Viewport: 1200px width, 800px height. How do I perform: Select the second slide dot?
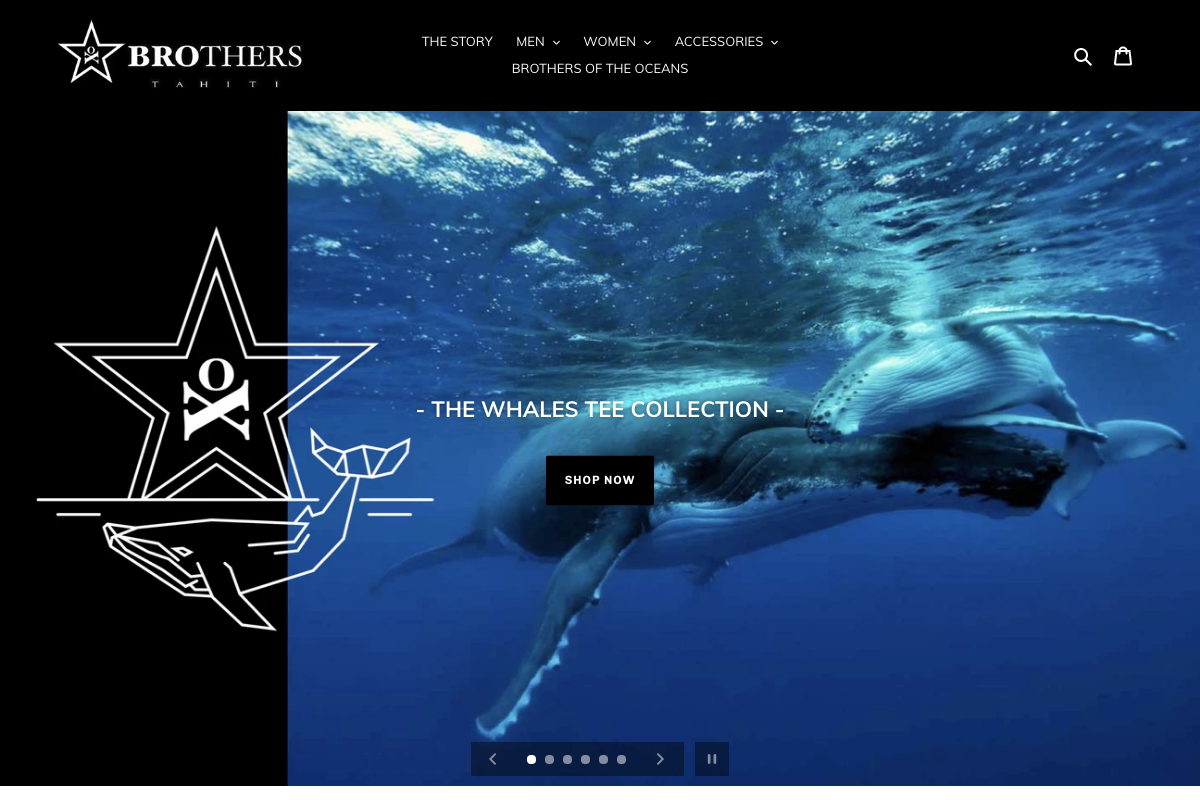point(549,759)
